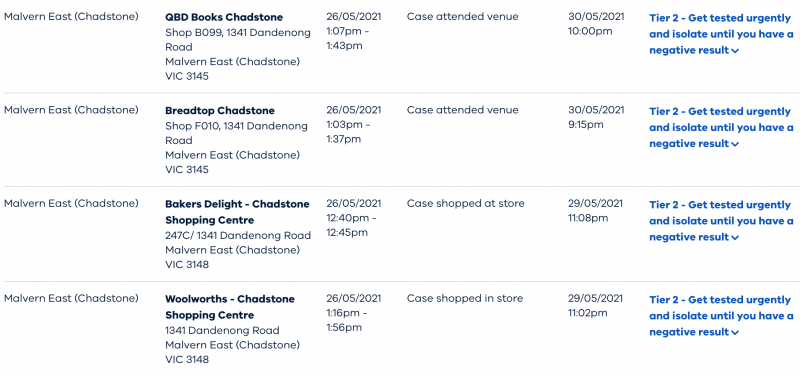This screenshot has width=800, height=376.
Task: Expand Tier 2 advice for QBD Books Chadstone
Action: click(x=721, y=34)
